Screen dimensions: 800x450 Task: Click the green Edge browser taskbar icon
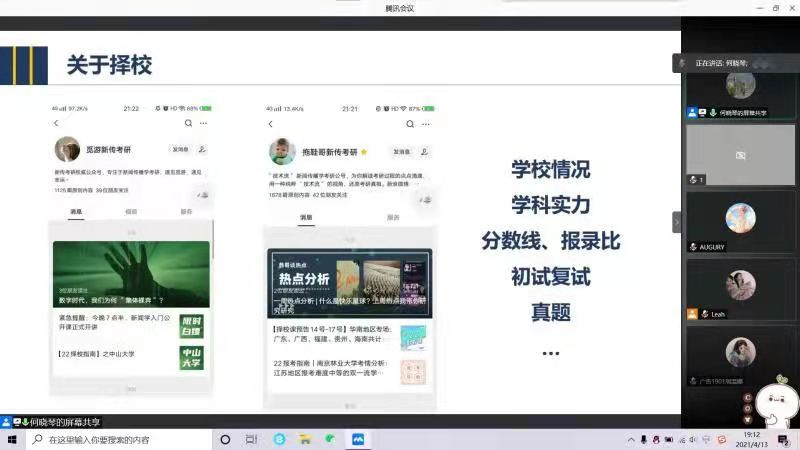point(330,439)
